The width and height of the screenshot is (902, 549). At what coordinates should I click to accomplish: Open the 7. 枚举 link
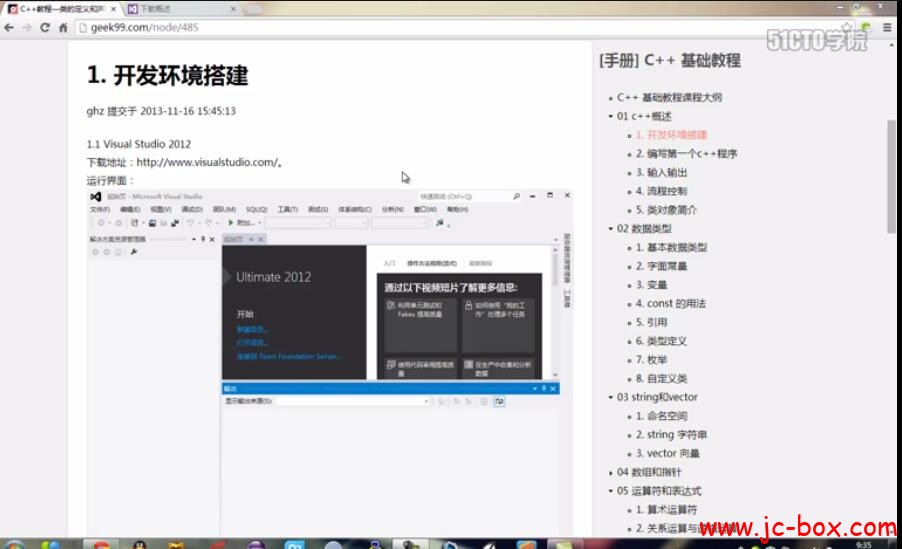click(651, 360)
